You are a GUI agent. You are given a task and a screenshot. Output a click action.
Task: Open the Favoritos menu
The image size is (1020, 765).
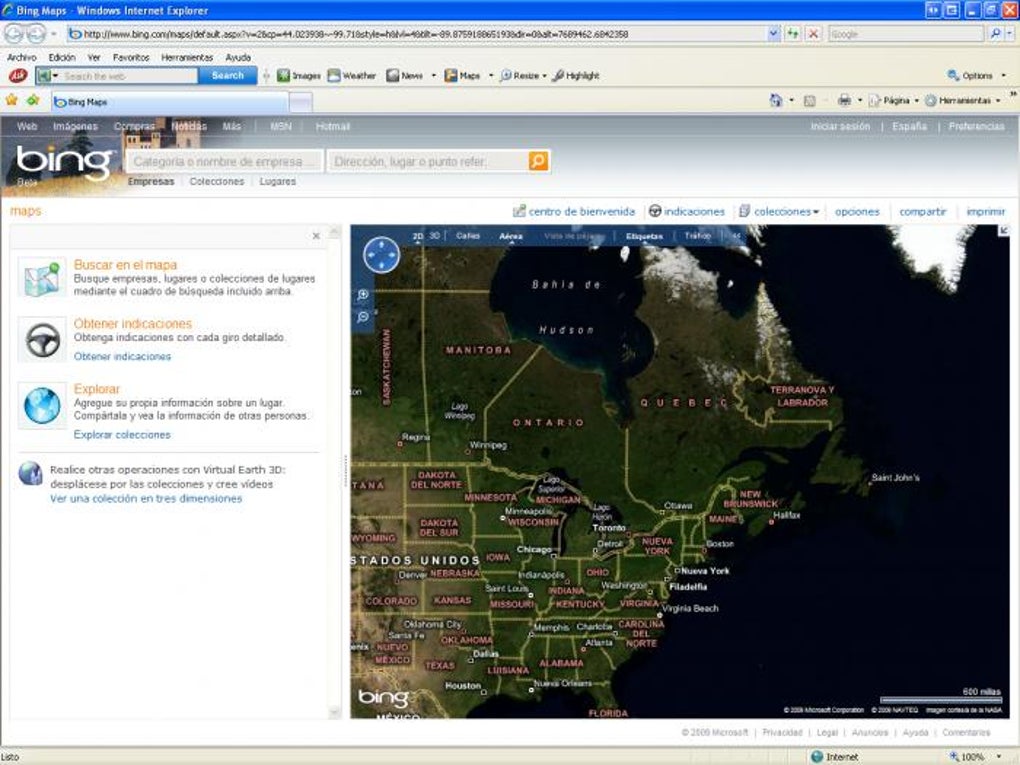[x=131, y=57]
